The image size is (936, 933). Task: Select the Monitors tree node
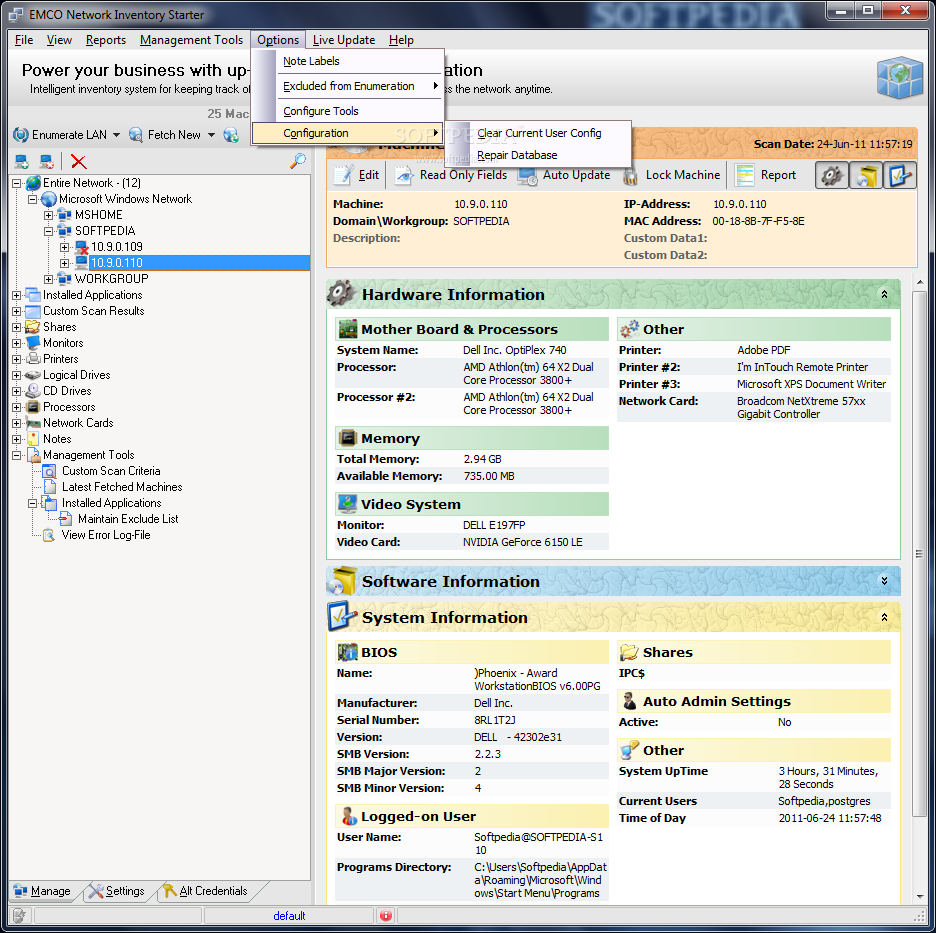point(63,343)
